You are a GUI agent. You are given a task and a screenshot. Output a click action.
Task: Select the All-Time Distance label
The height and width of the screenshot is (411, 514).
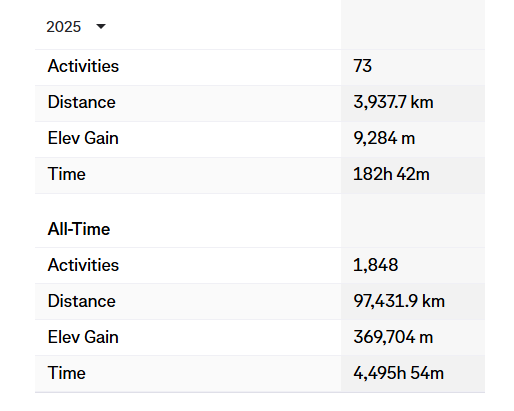(81, 301)
